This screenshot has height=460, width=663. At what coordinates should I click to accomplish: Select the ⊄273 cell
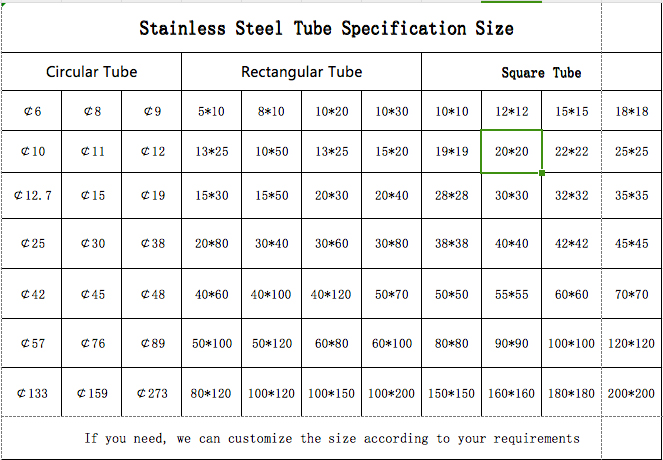click(x=152, y=394)
